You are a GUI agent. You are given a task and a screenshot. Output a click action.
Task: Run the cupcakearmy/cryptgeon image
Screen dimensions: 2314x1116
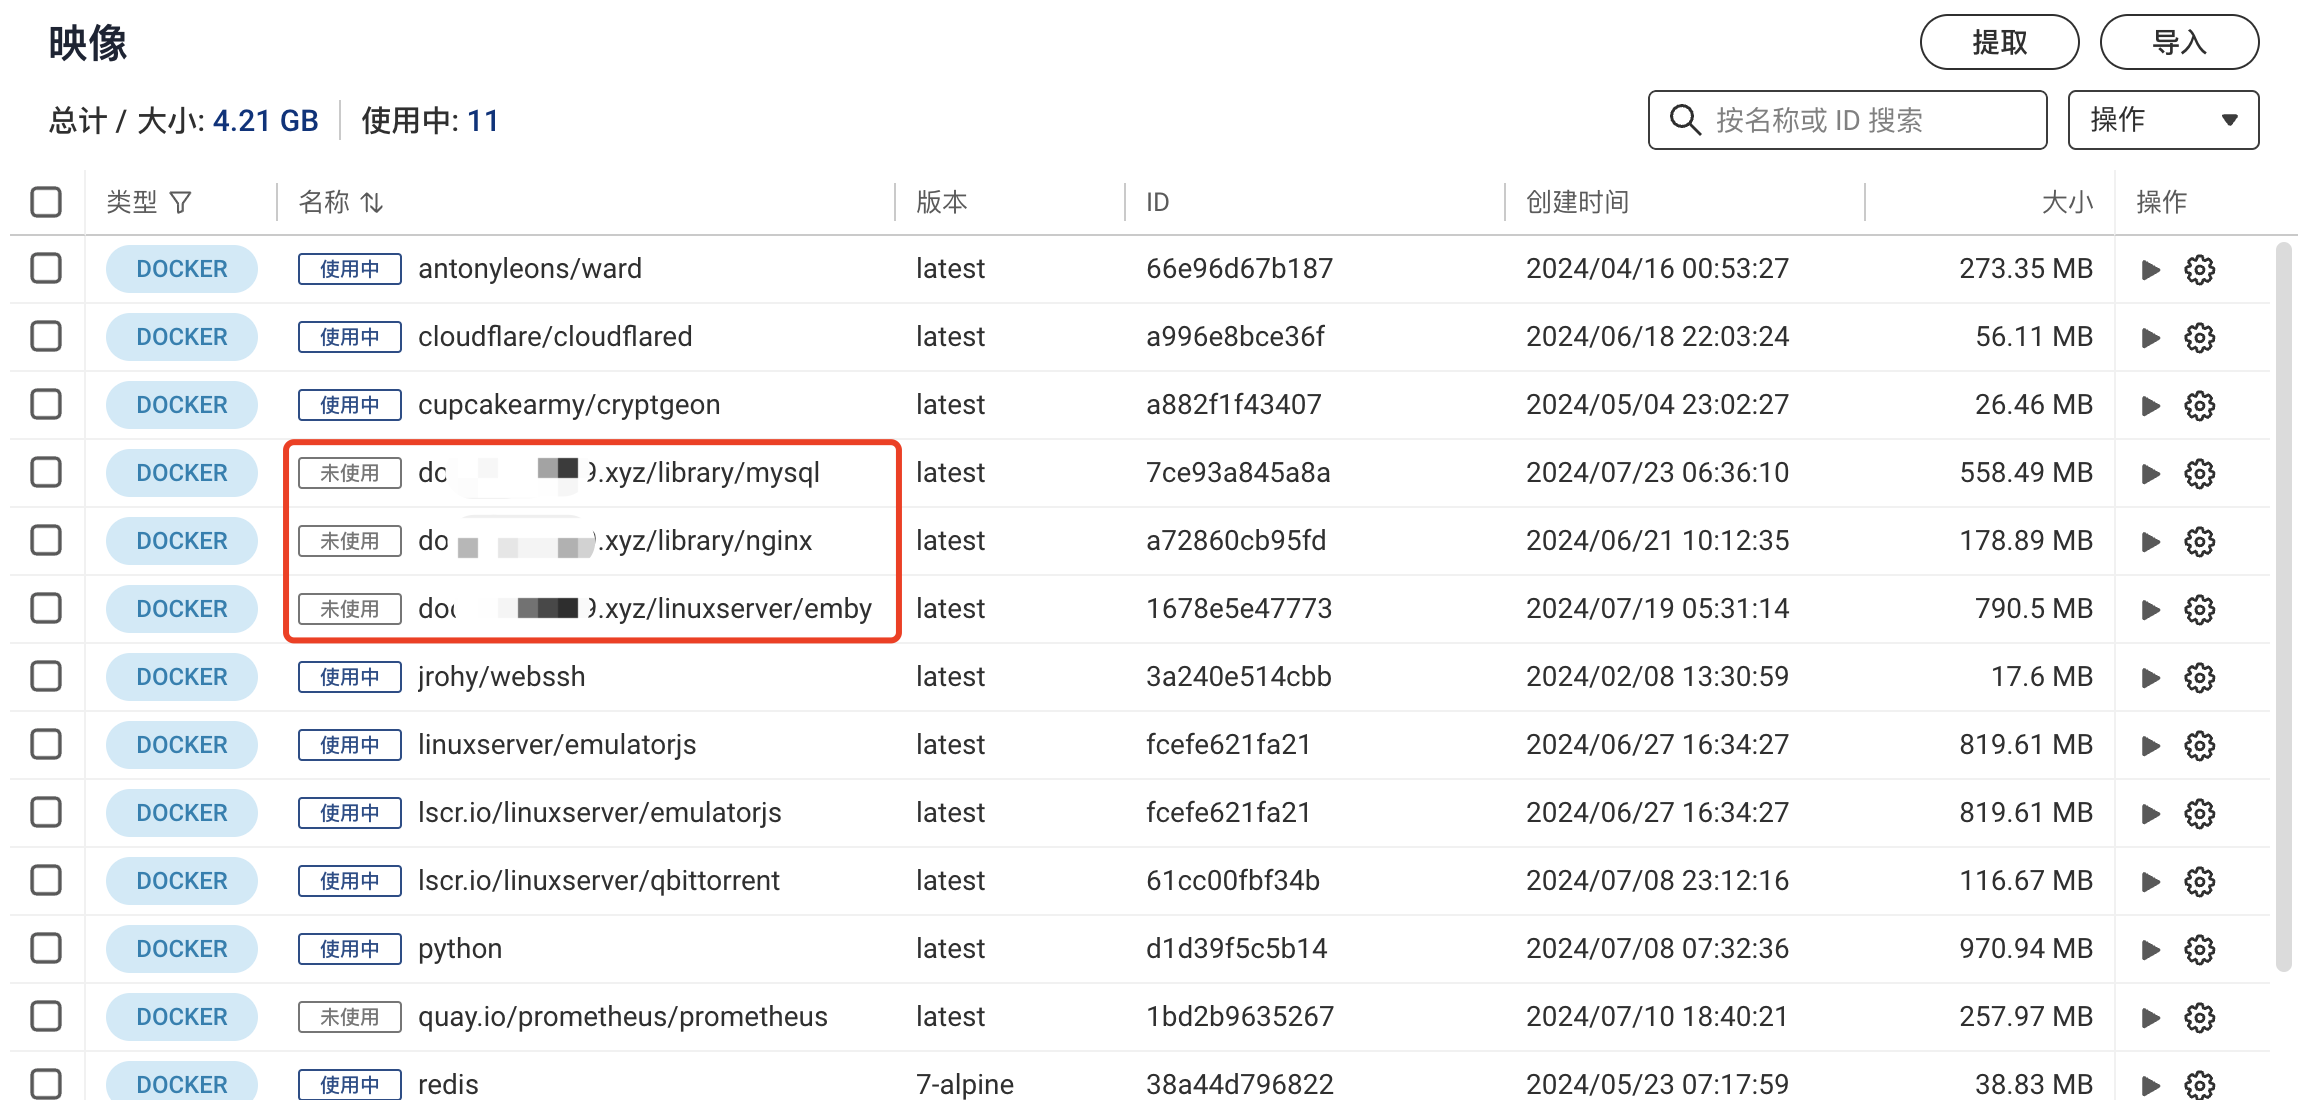coord(2150,406)
